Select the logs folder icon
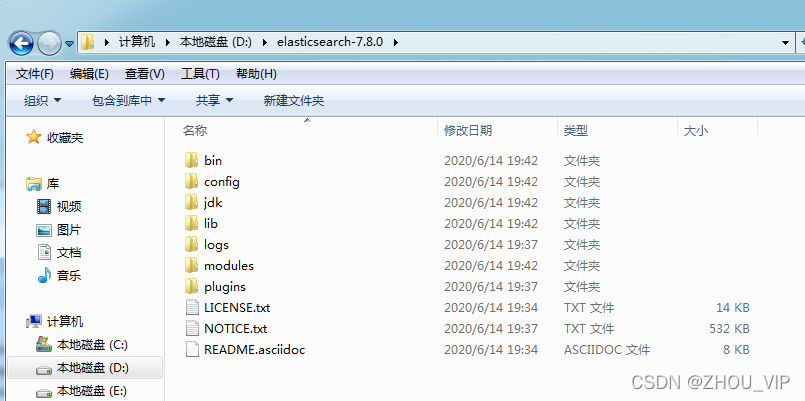Image resolution: width=805 pixels, height=401 pixels. click(x=191, y=244)
